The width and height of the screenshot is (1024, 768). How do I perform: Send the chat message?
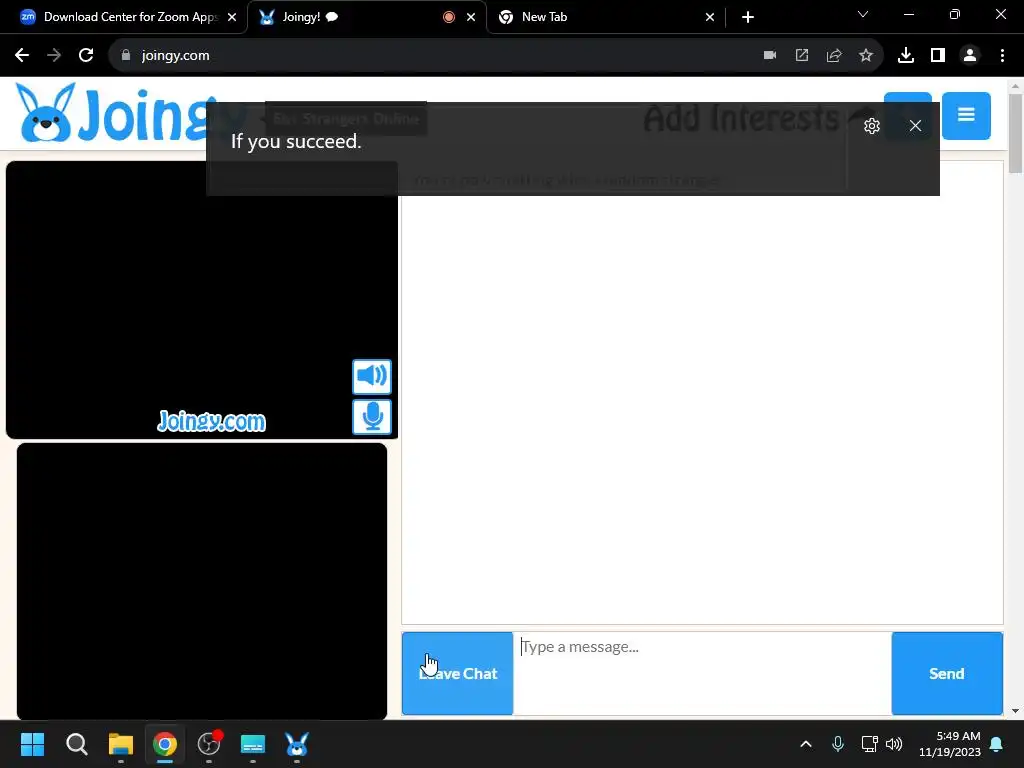(x=947, y=673)
